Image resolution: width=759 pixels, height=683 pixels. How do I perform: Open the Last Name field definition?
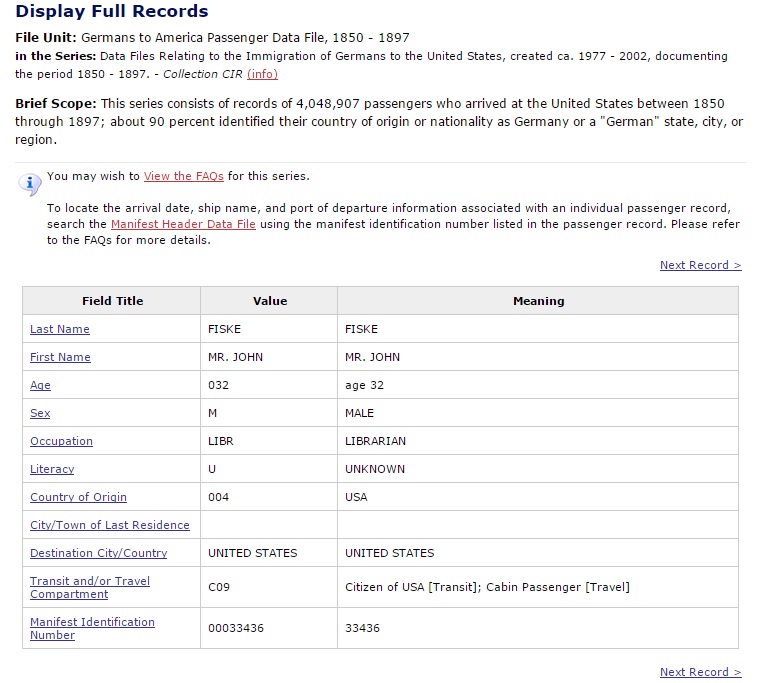[60, 329]
